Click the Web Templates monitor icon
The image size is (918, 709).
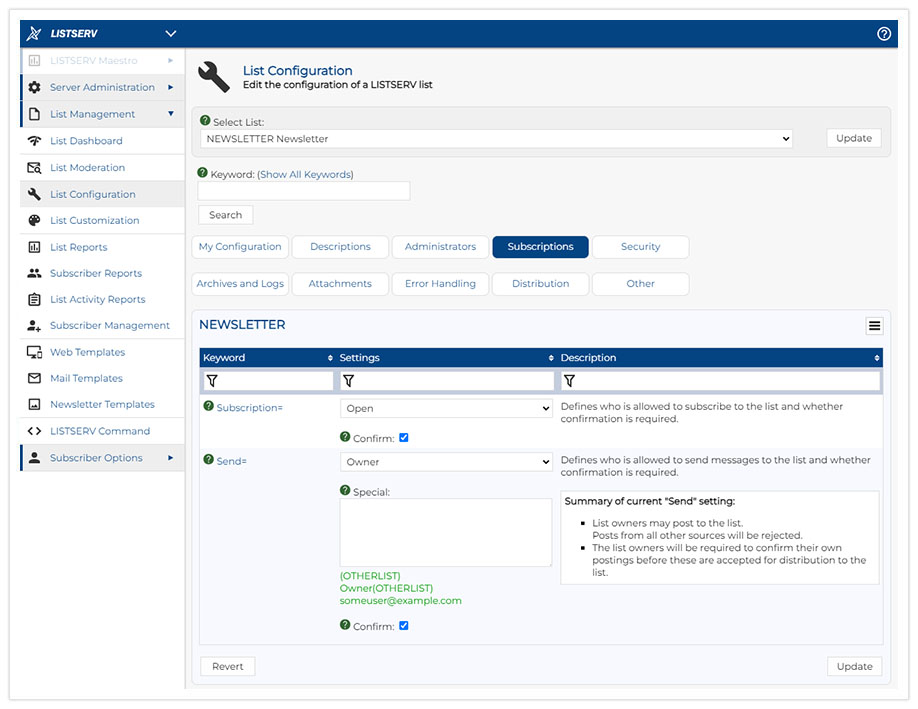tap(35, 352)
